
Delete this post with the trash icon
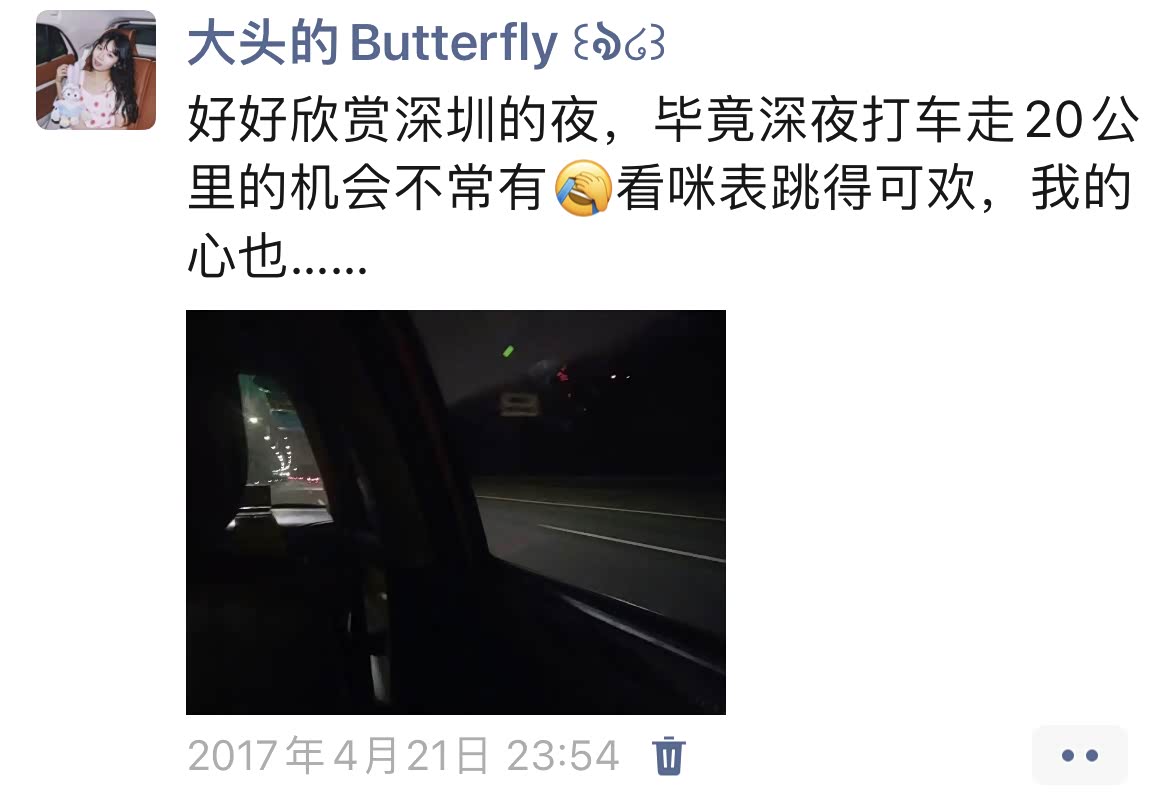tap(669, 755)
